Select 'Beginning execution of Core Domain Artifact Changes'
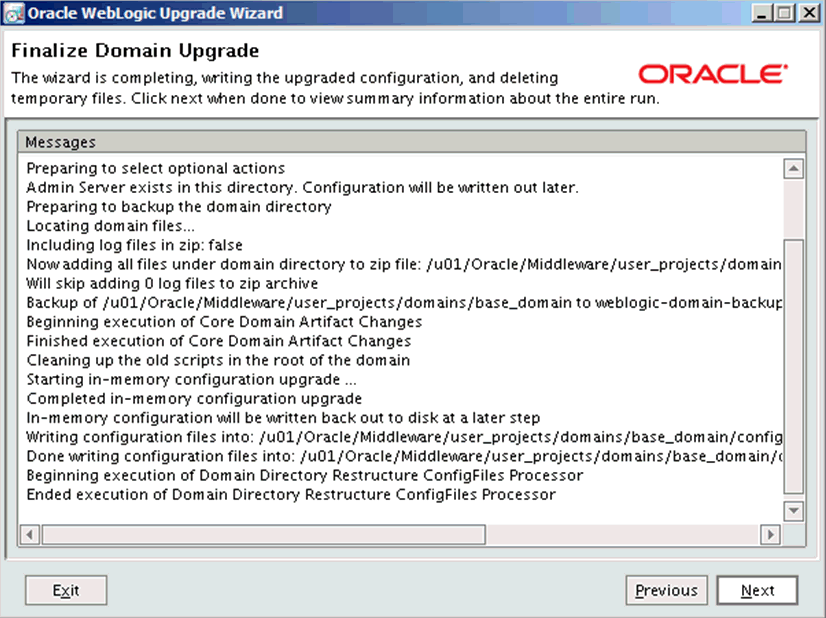The image size is (826, 618). [x=224, y=322]
